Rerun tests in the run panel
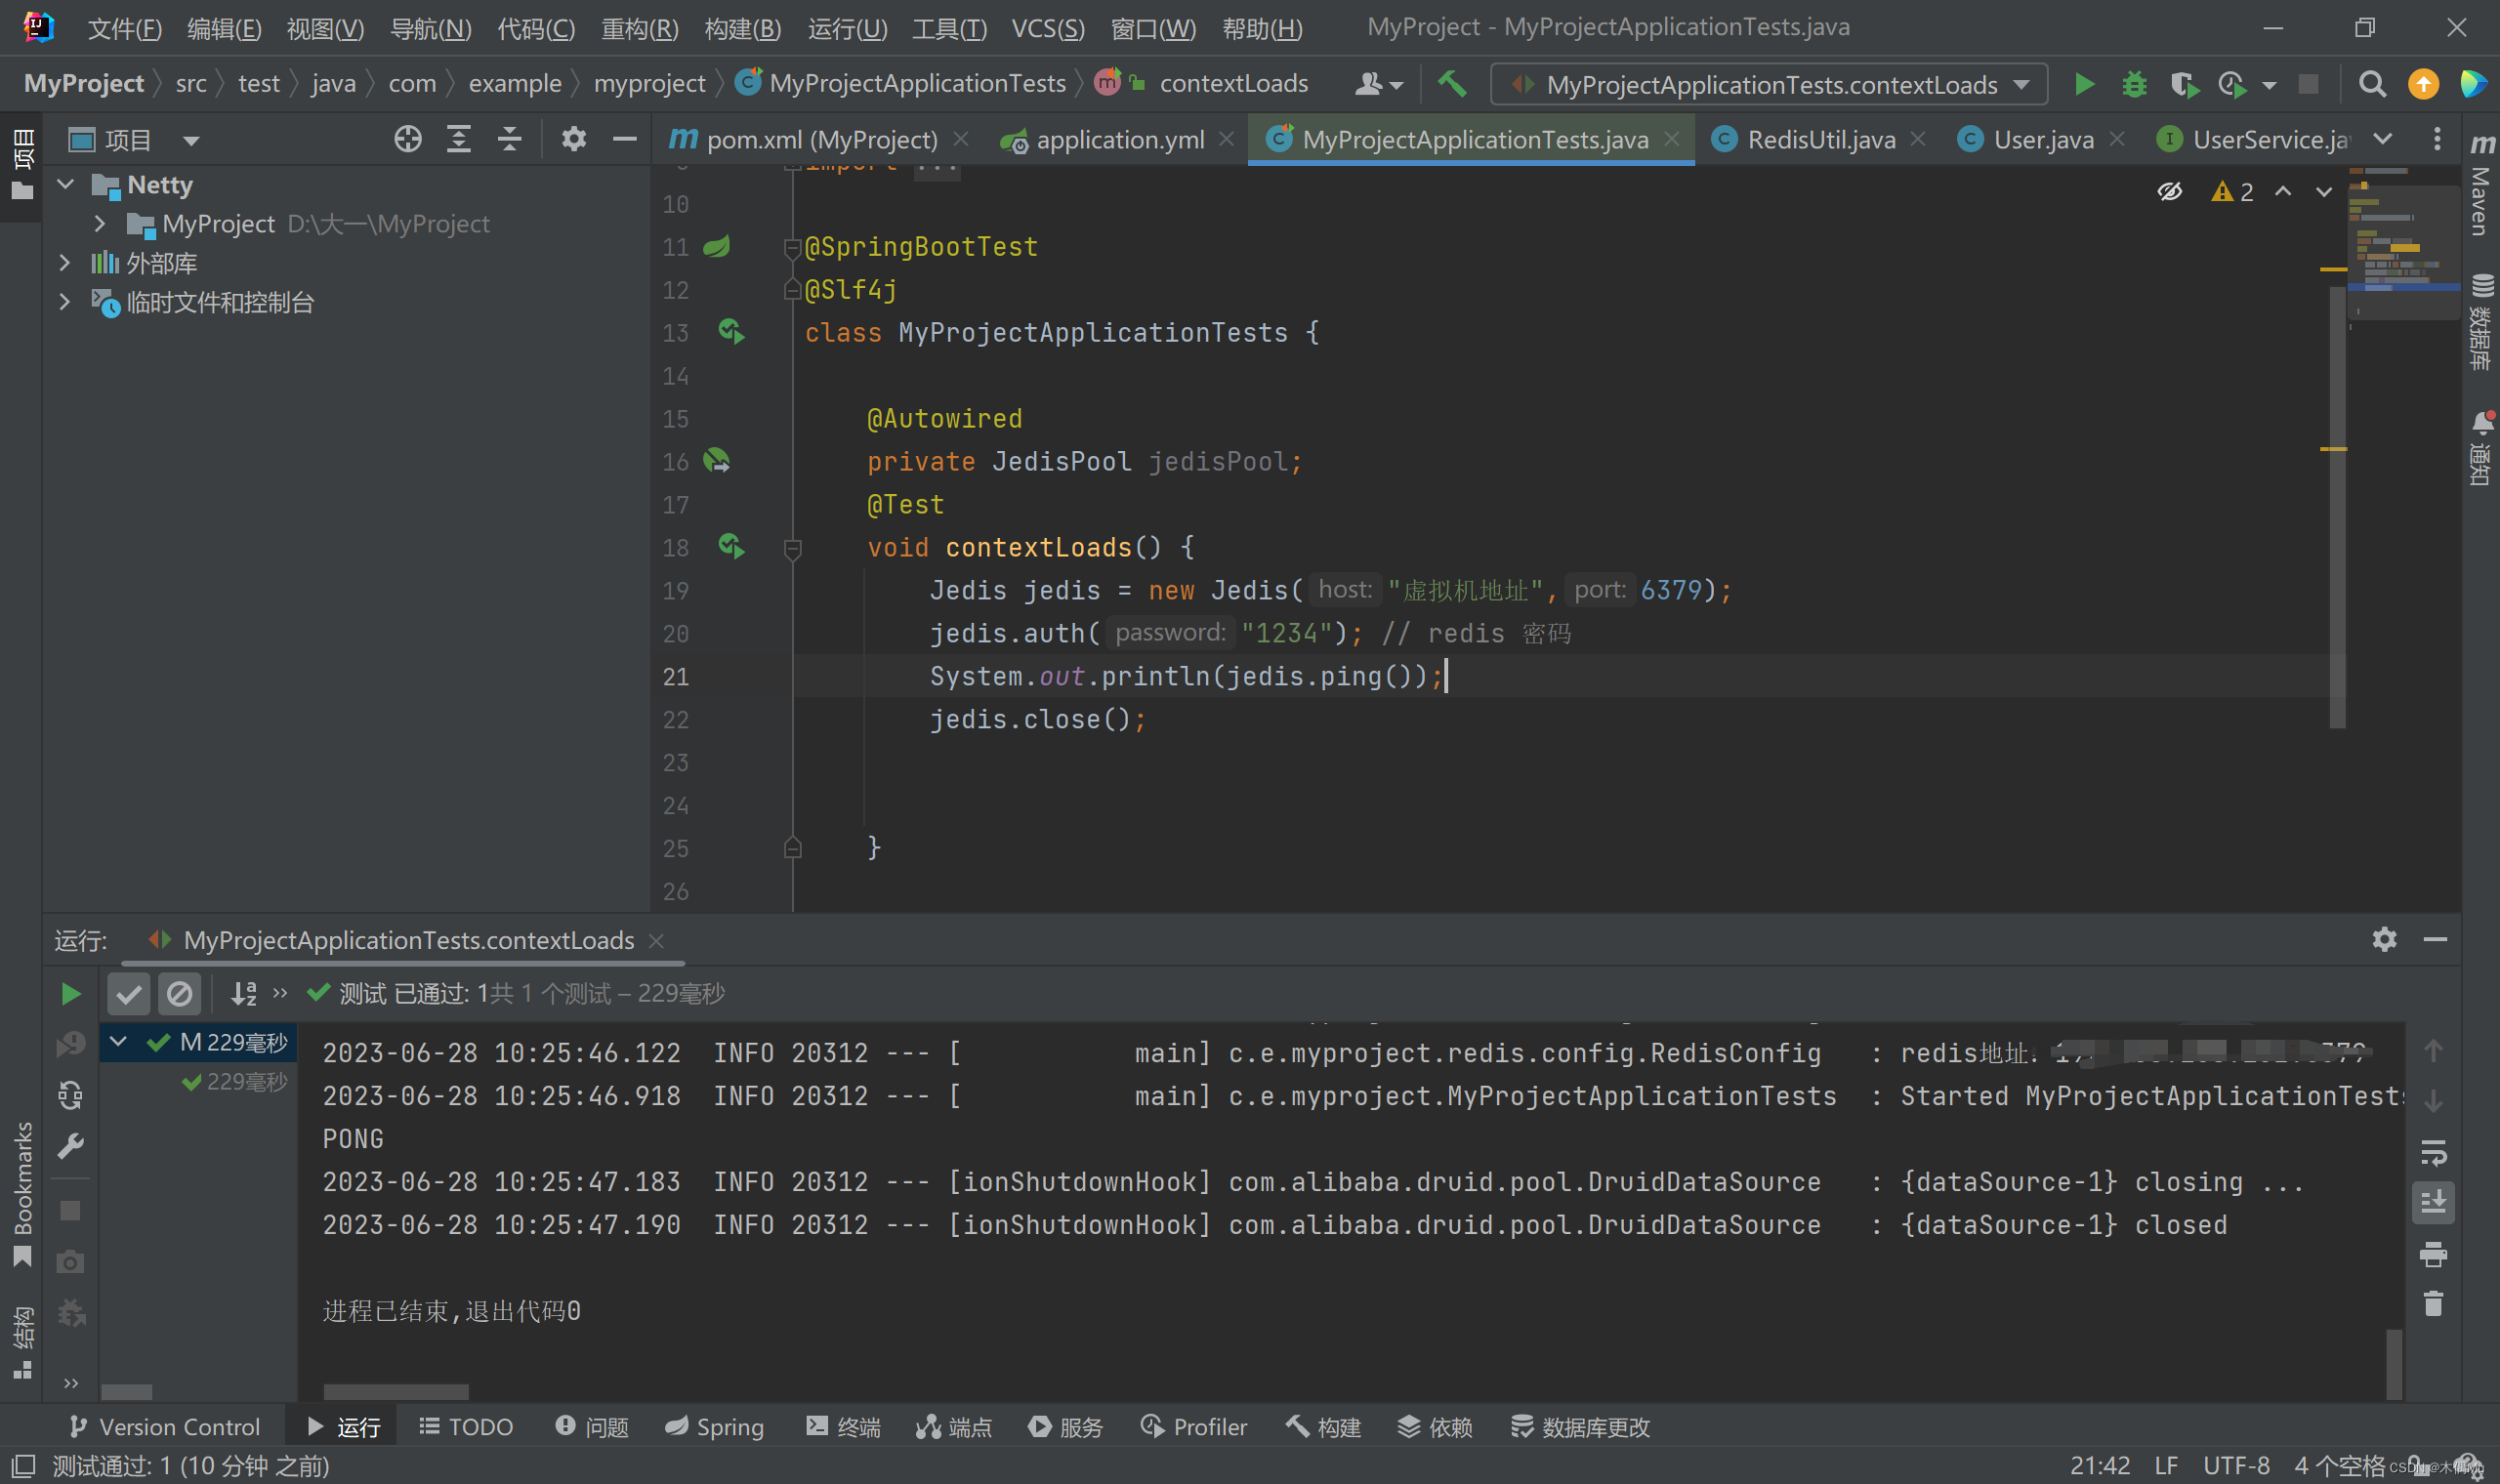 [70, 993]
